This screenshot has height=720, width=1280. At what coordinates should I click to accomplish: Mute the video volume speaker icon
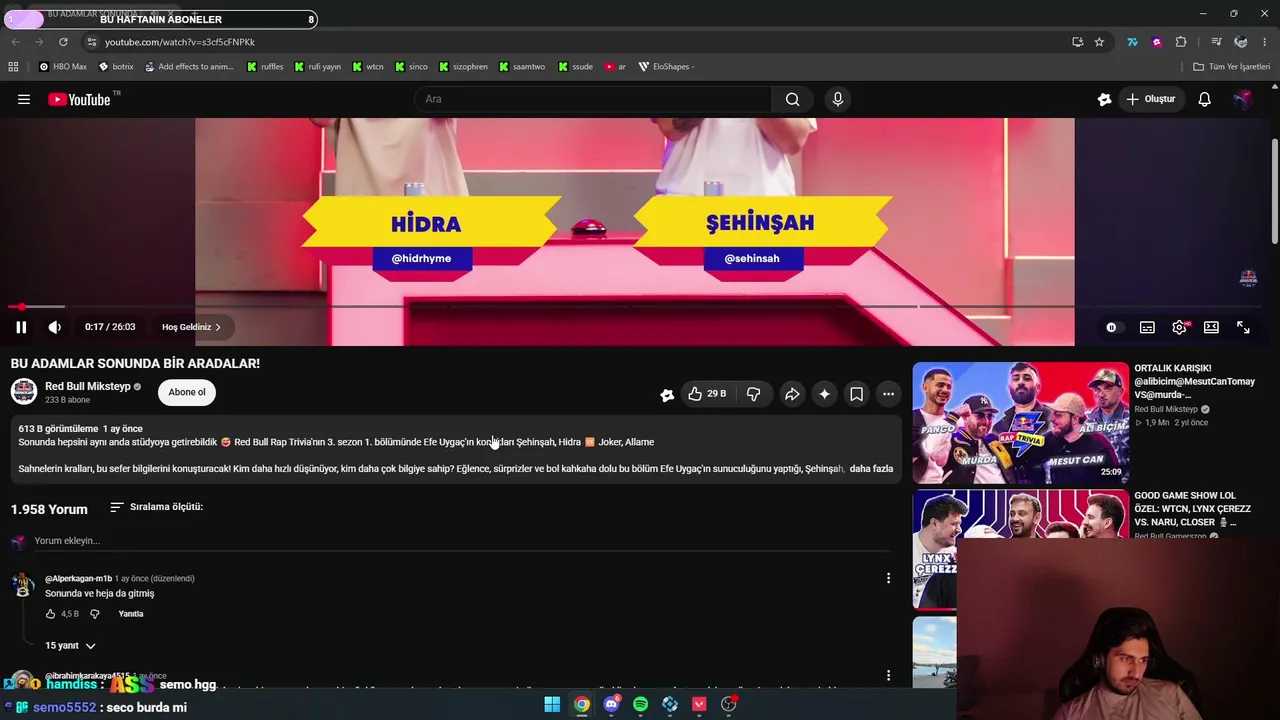click(55, 327)
